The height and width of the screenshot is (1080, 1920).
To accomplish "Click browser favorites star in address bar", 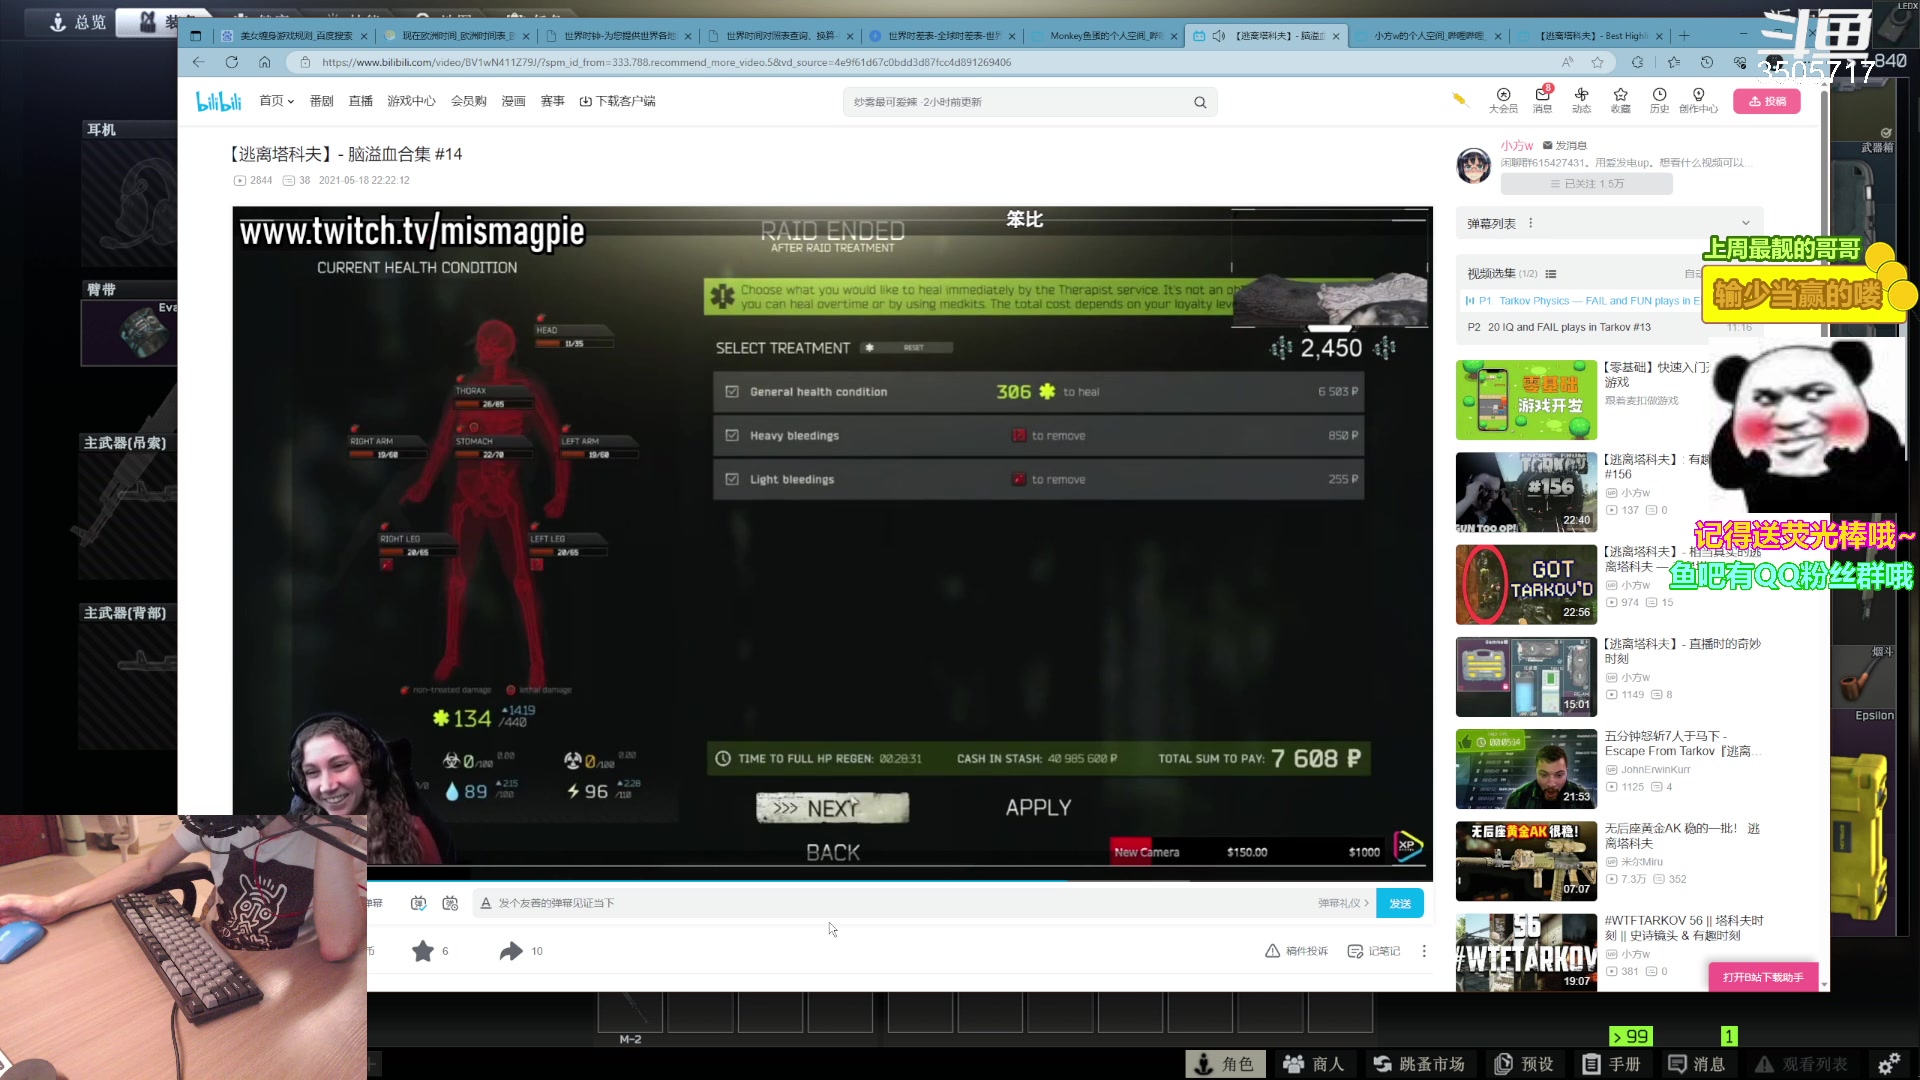I will [1597, 62].
